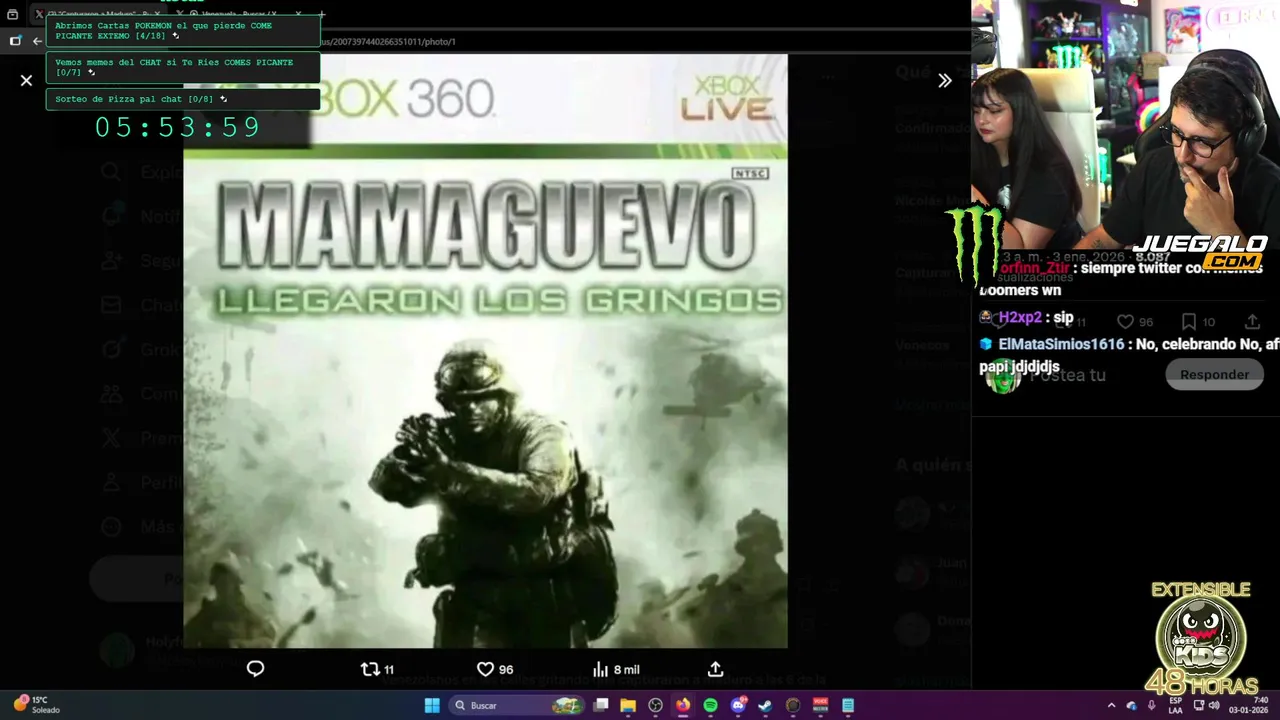This screenshot has width=1280, height=720.
Task: Switch to Firefox on the taskbar
Action: click(x=683, y=705)
